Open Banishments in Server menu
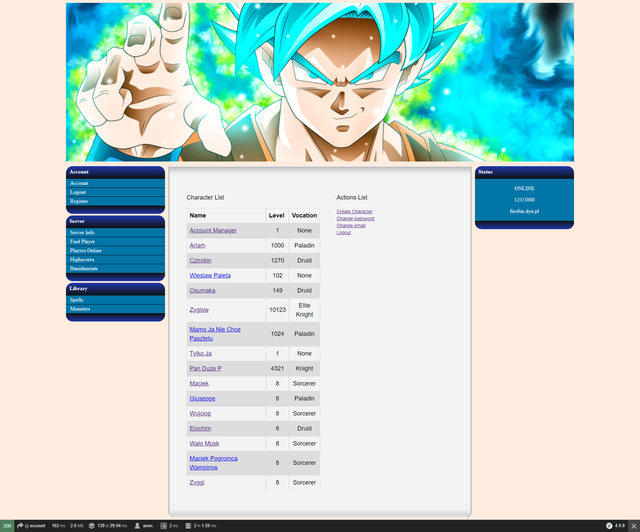640x532 pixels. coord(84,268)
